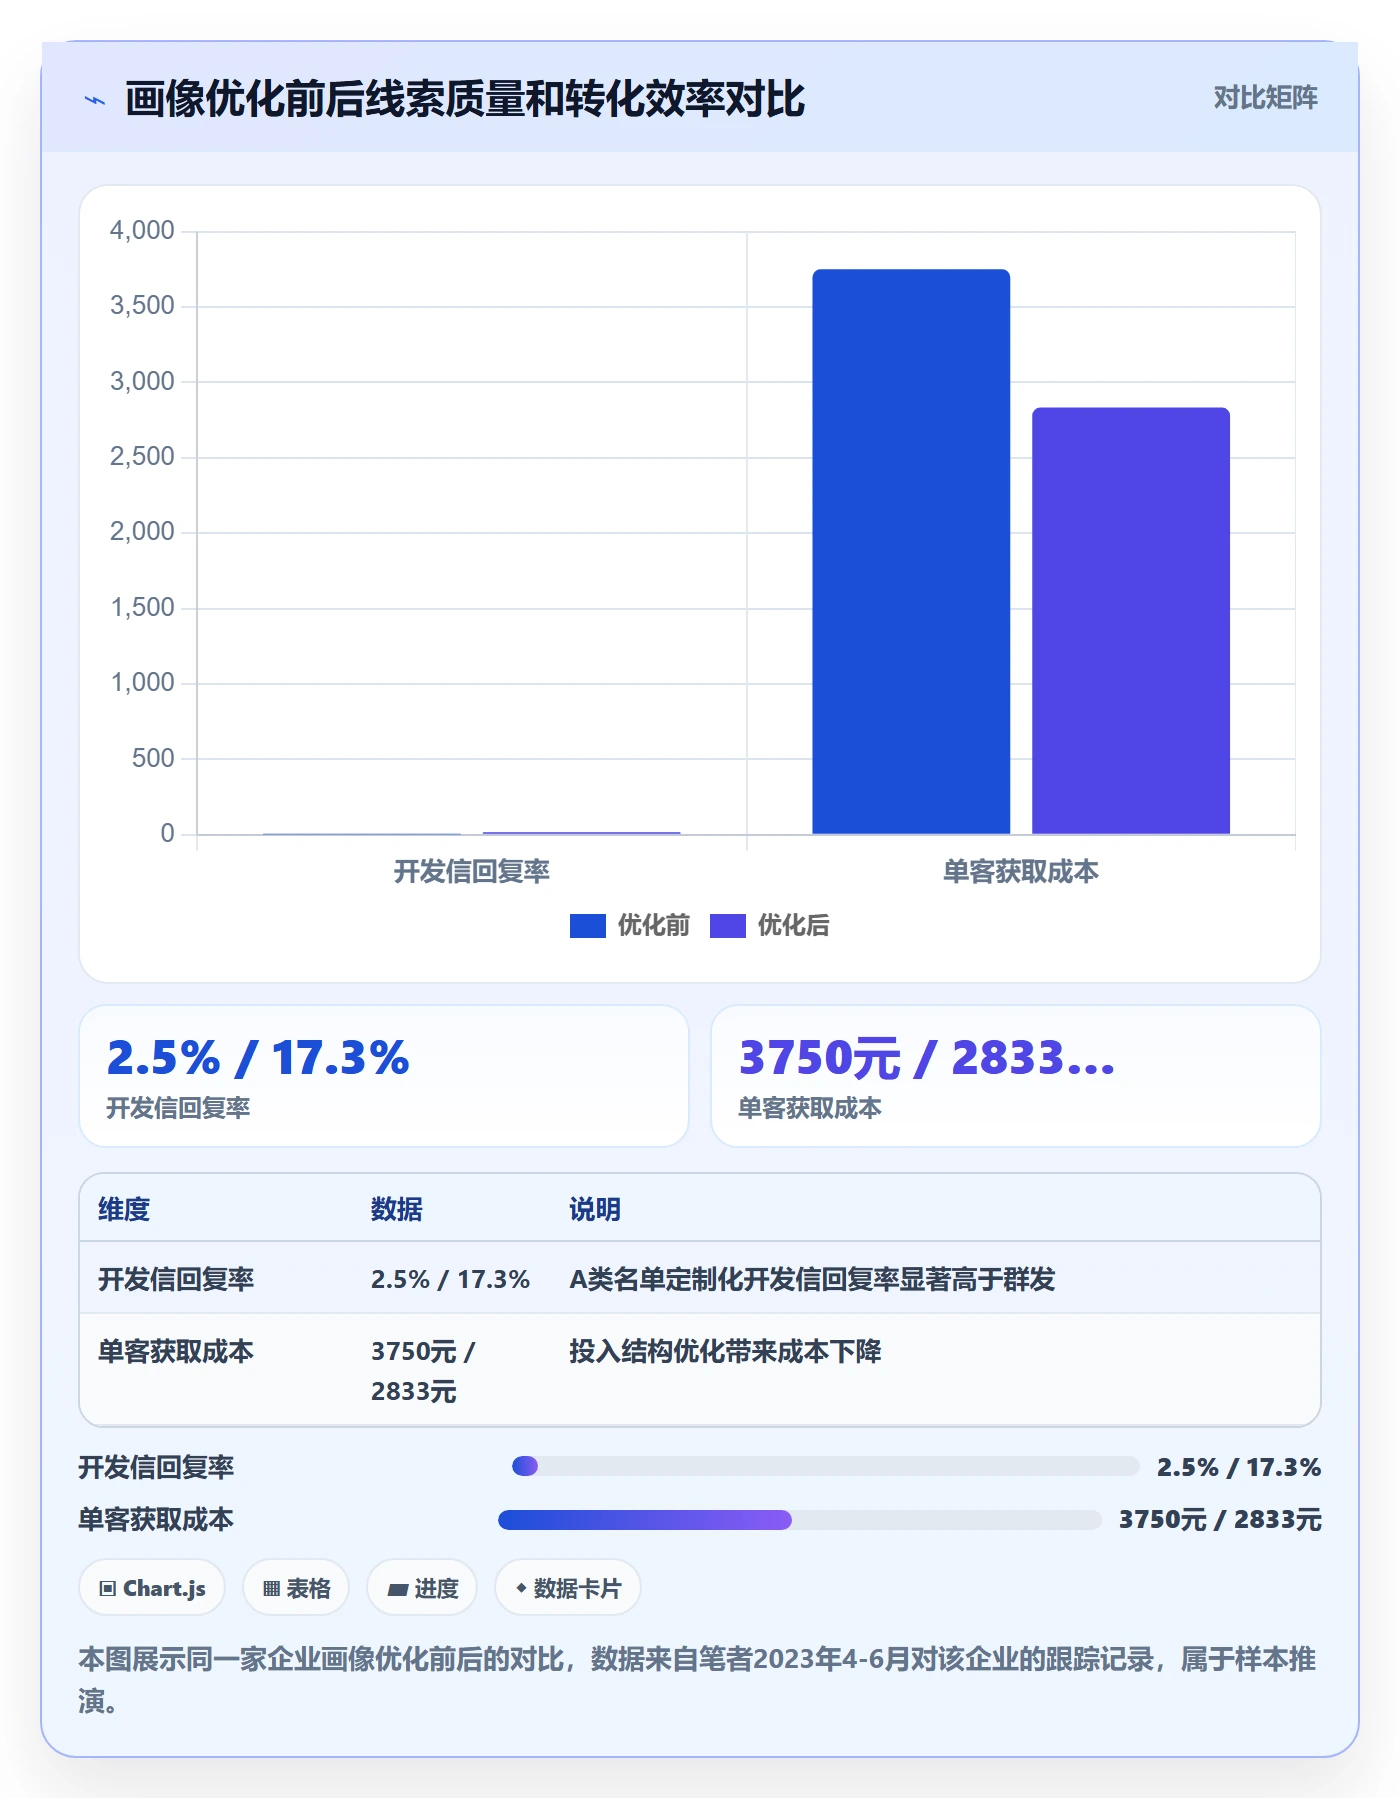Click the 开发信回复率 x-axis label under the chart
Image resolution: width=1400 pixels, height=1798 pixels.
click(x=472, y=872)
